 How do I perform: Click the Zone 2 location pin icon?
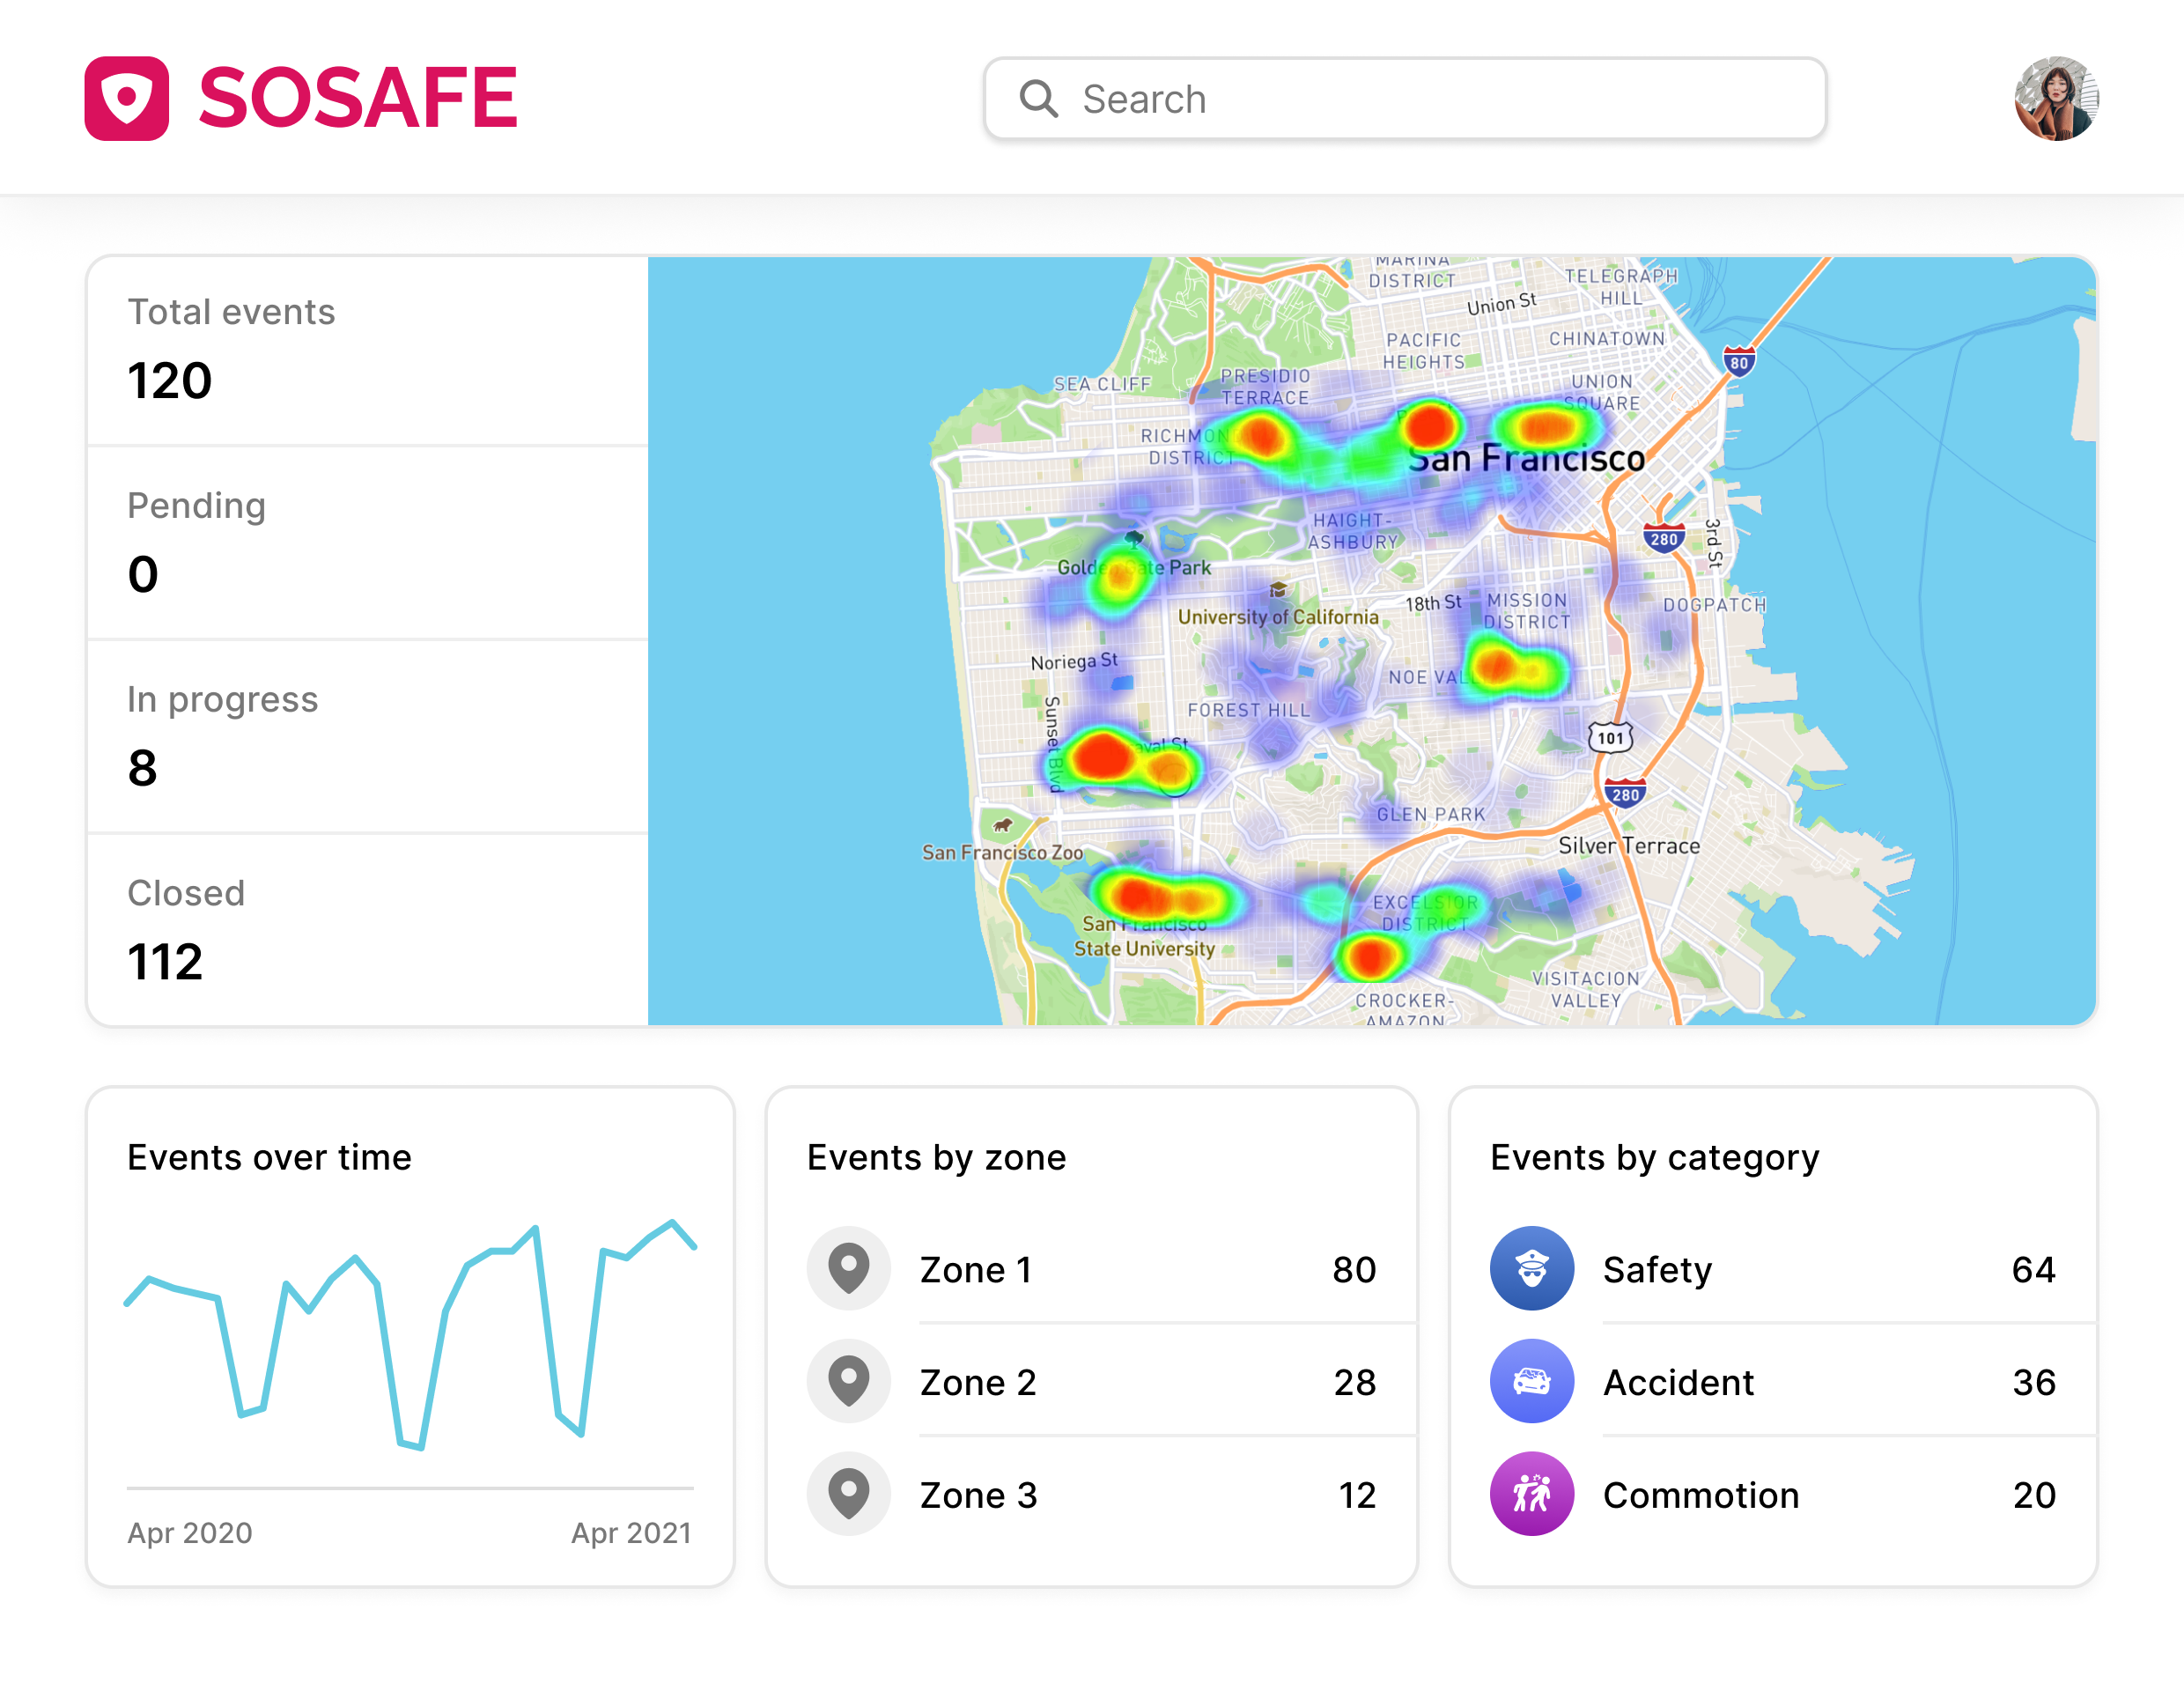(849, 1381)
